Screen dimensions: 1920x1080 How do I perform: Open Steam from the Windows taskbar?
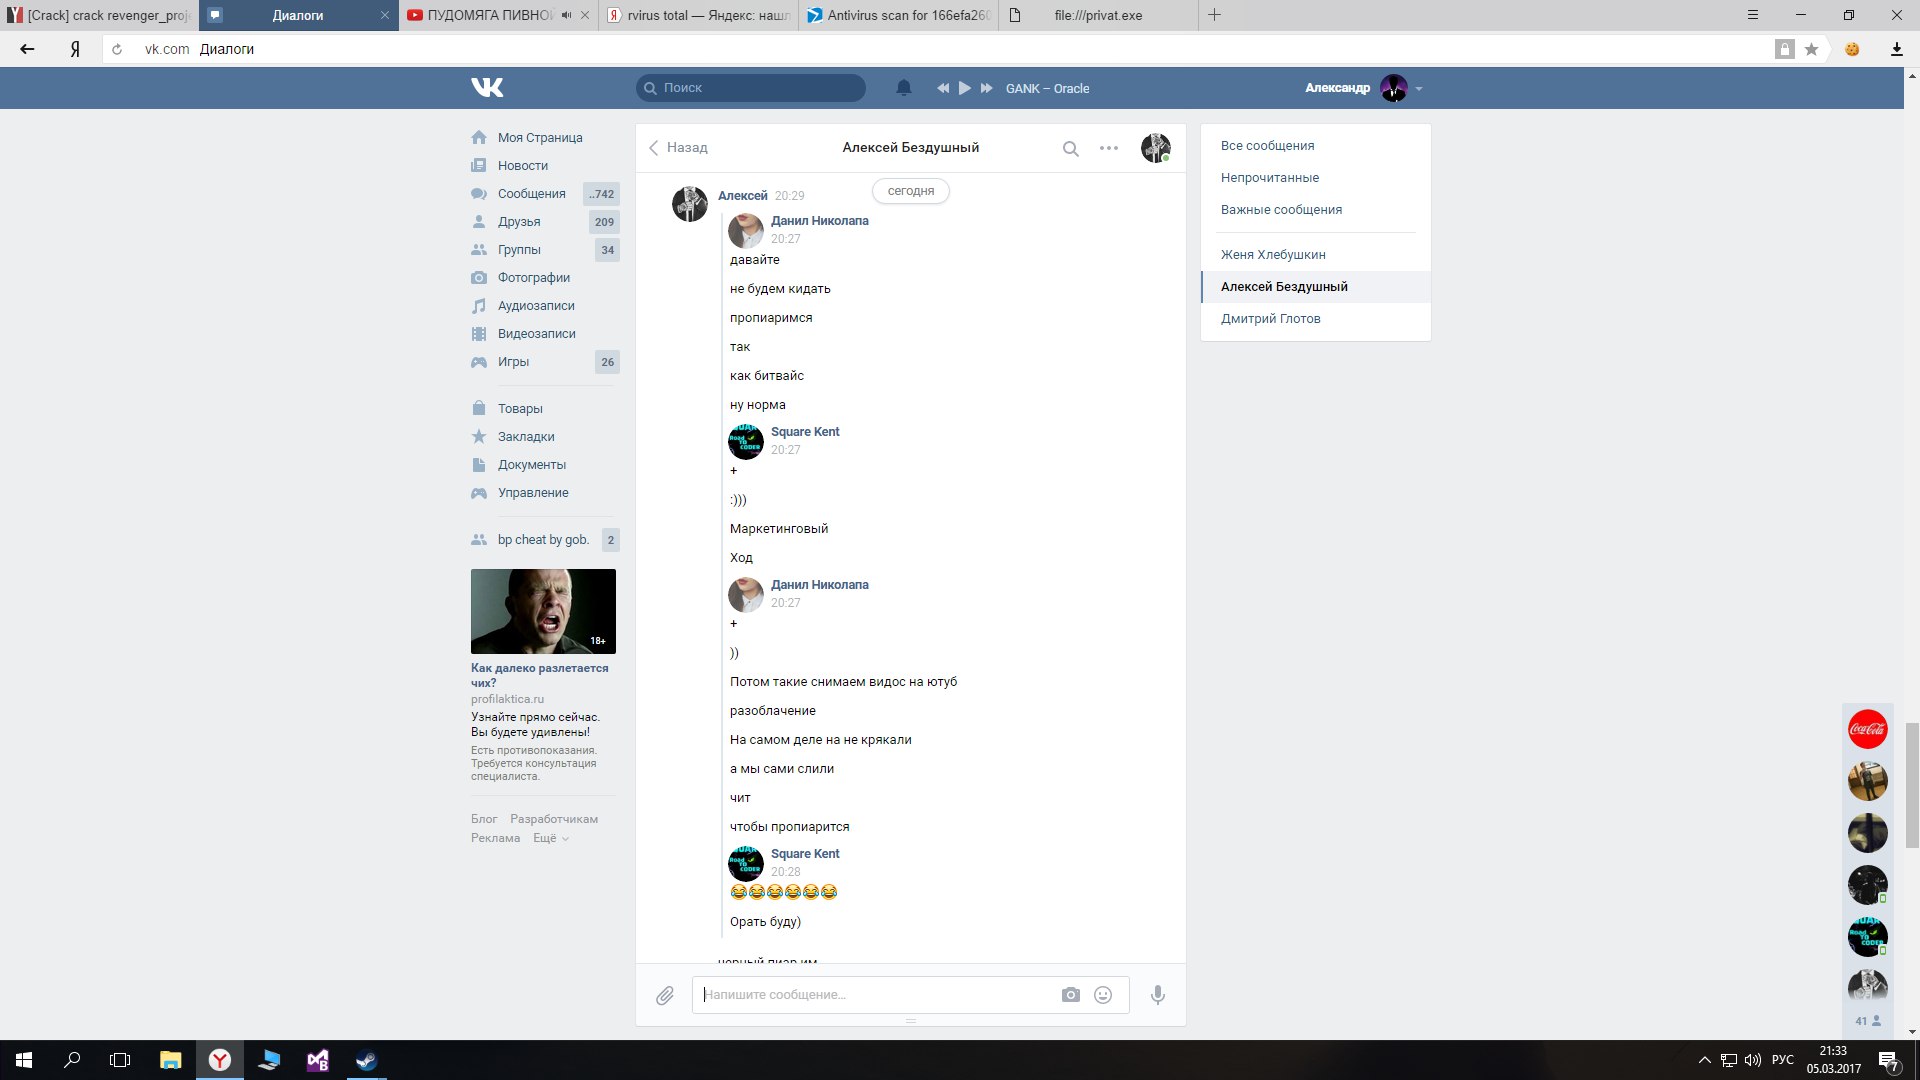[366, 1060]
